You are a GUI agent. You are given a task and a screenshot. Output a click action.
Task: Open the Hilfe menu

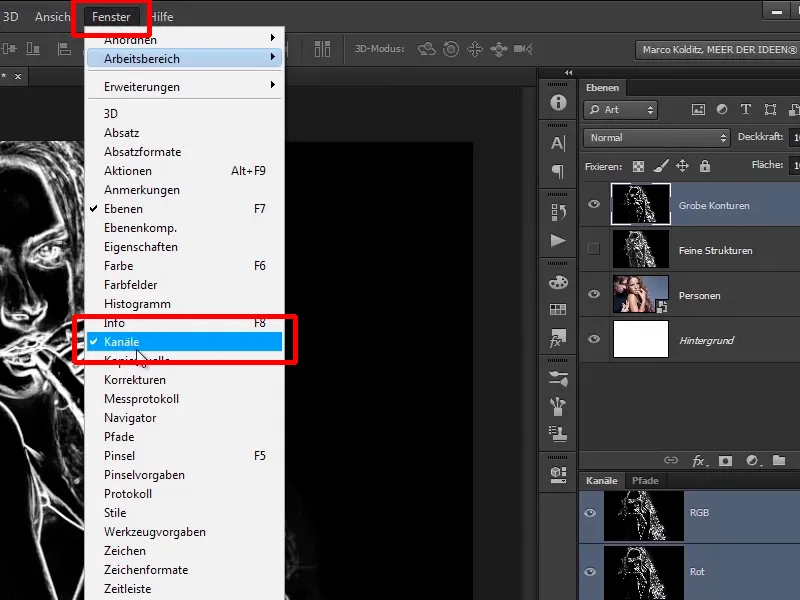point(162,17)
